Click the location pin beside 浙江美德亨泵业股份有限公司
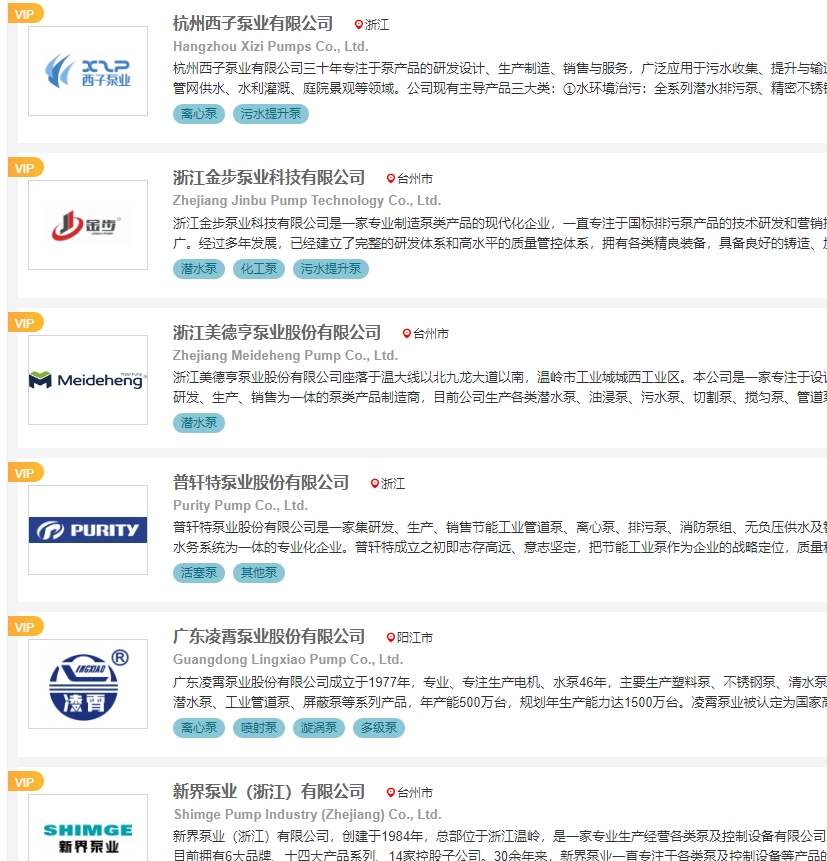The height and width of the screenshot is (861, 827). click(x=406, y=333)
